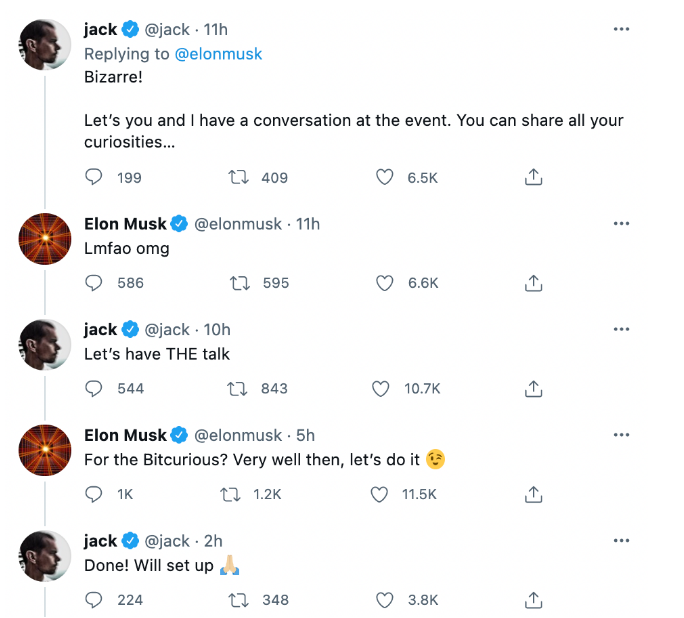
Task: Retweet the "For the Bitcurious?" tweet
Action: pyautogui.click(x=231, y=494)
